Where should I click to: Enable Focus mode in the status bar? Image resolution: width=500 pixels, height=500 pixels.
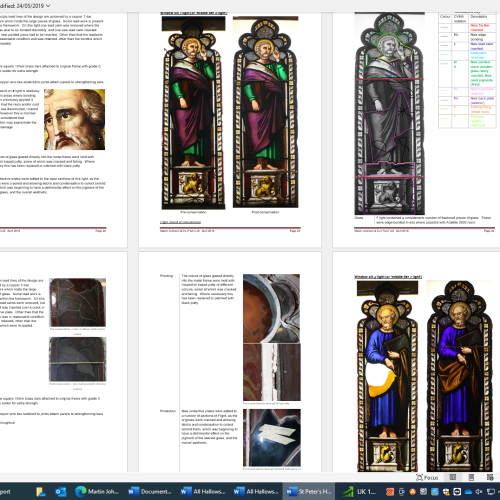(x=427, y=478)
